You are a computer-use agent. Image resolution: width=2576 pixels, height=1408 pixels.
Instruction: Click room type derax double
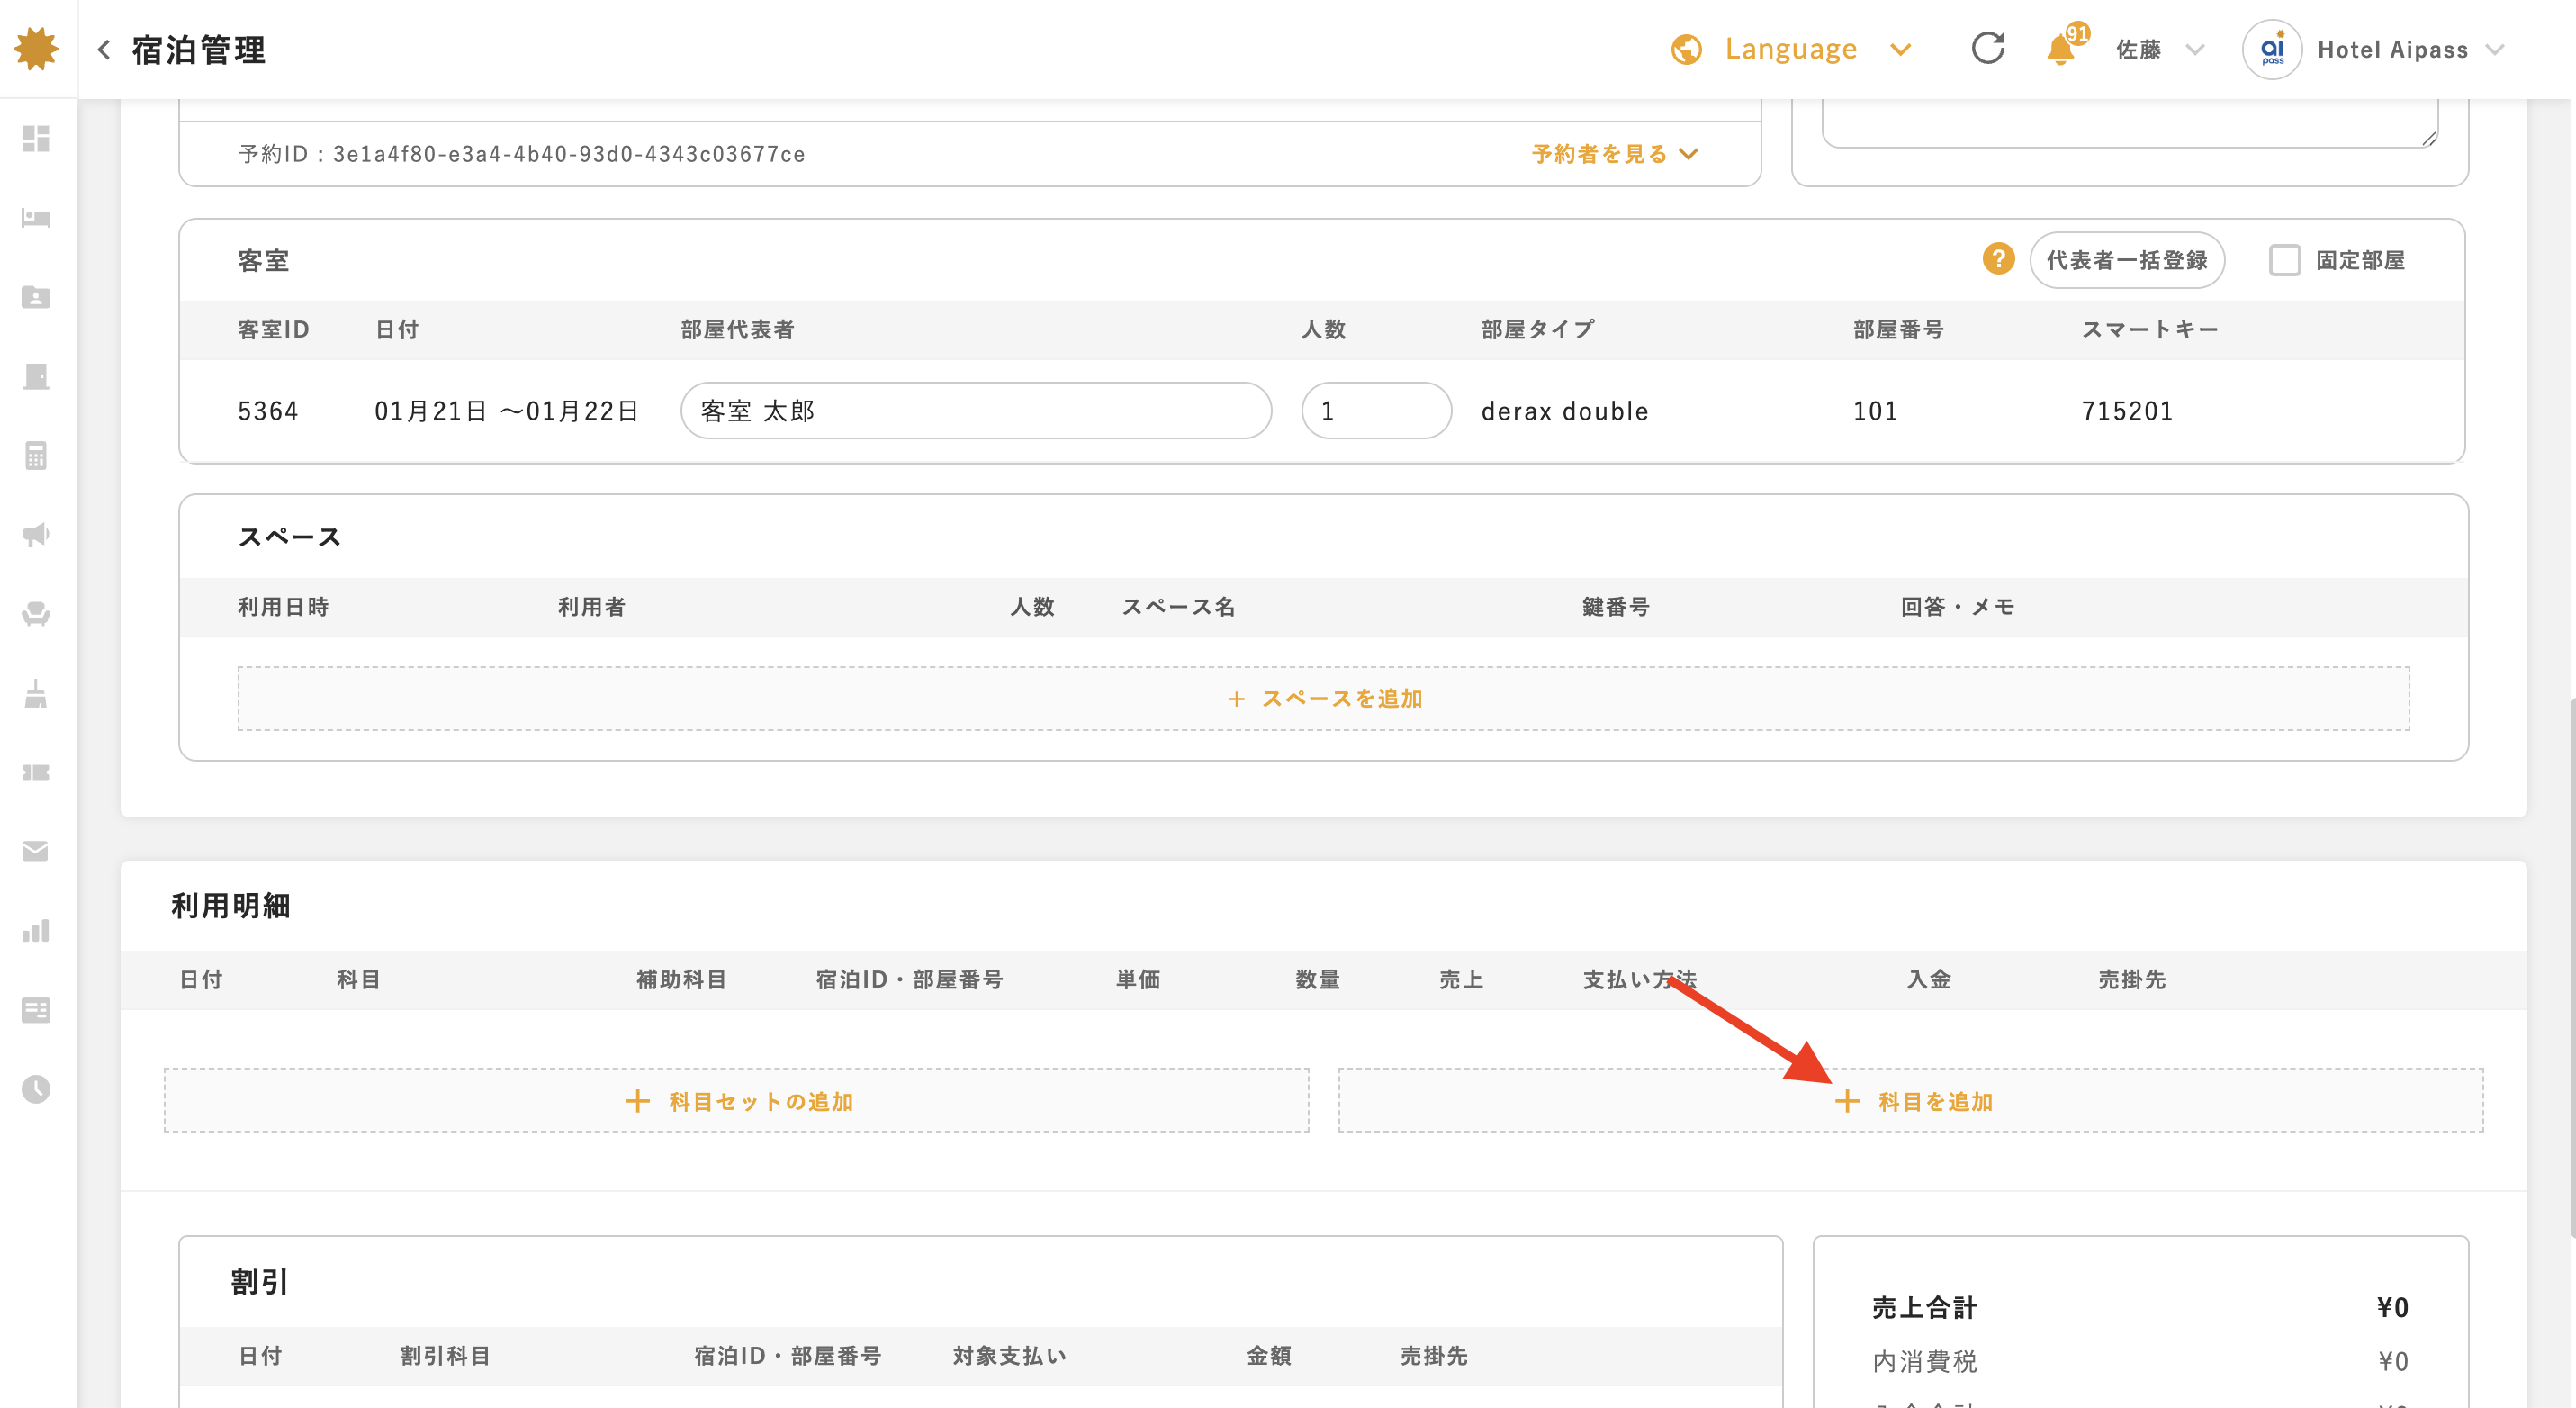[1564, 411]
